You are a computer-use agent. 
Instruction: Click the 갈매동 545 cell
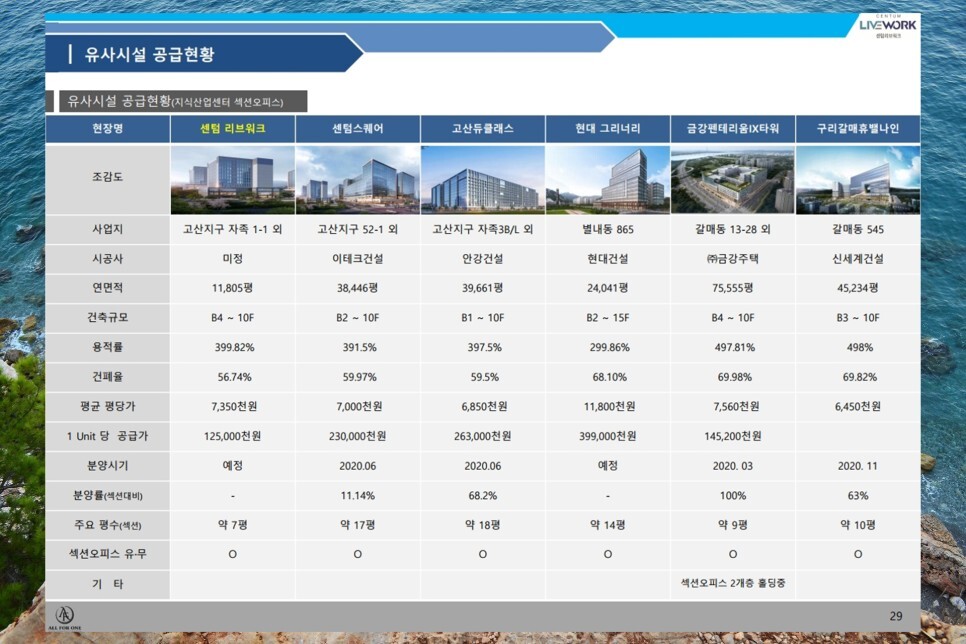click(x=858, y=229)
